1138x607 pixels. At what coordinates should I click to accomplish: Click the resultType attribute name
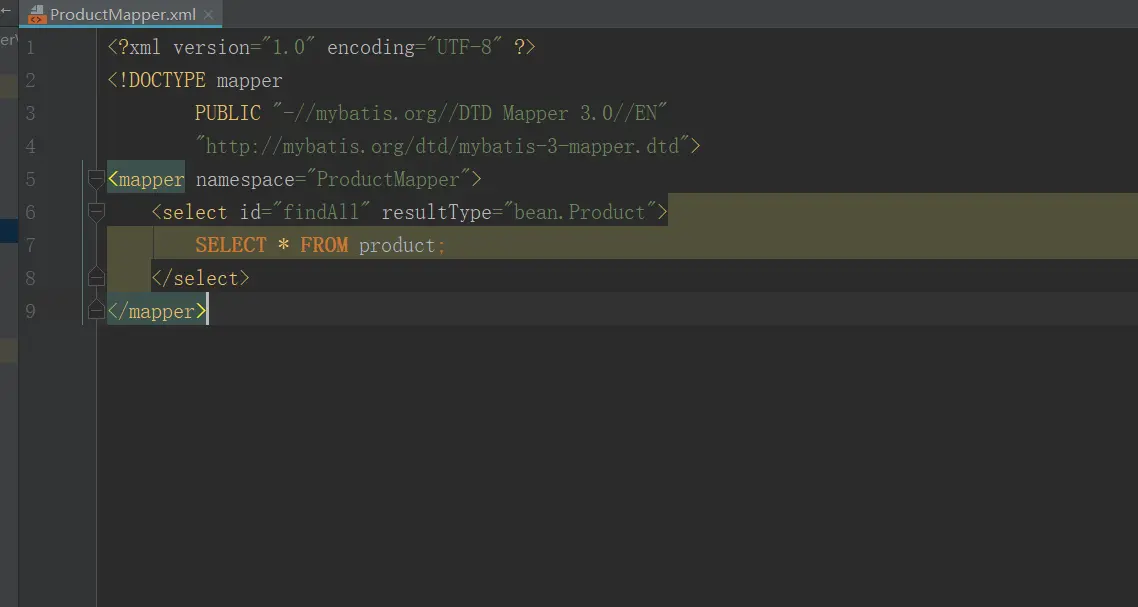tap(437, 212)
